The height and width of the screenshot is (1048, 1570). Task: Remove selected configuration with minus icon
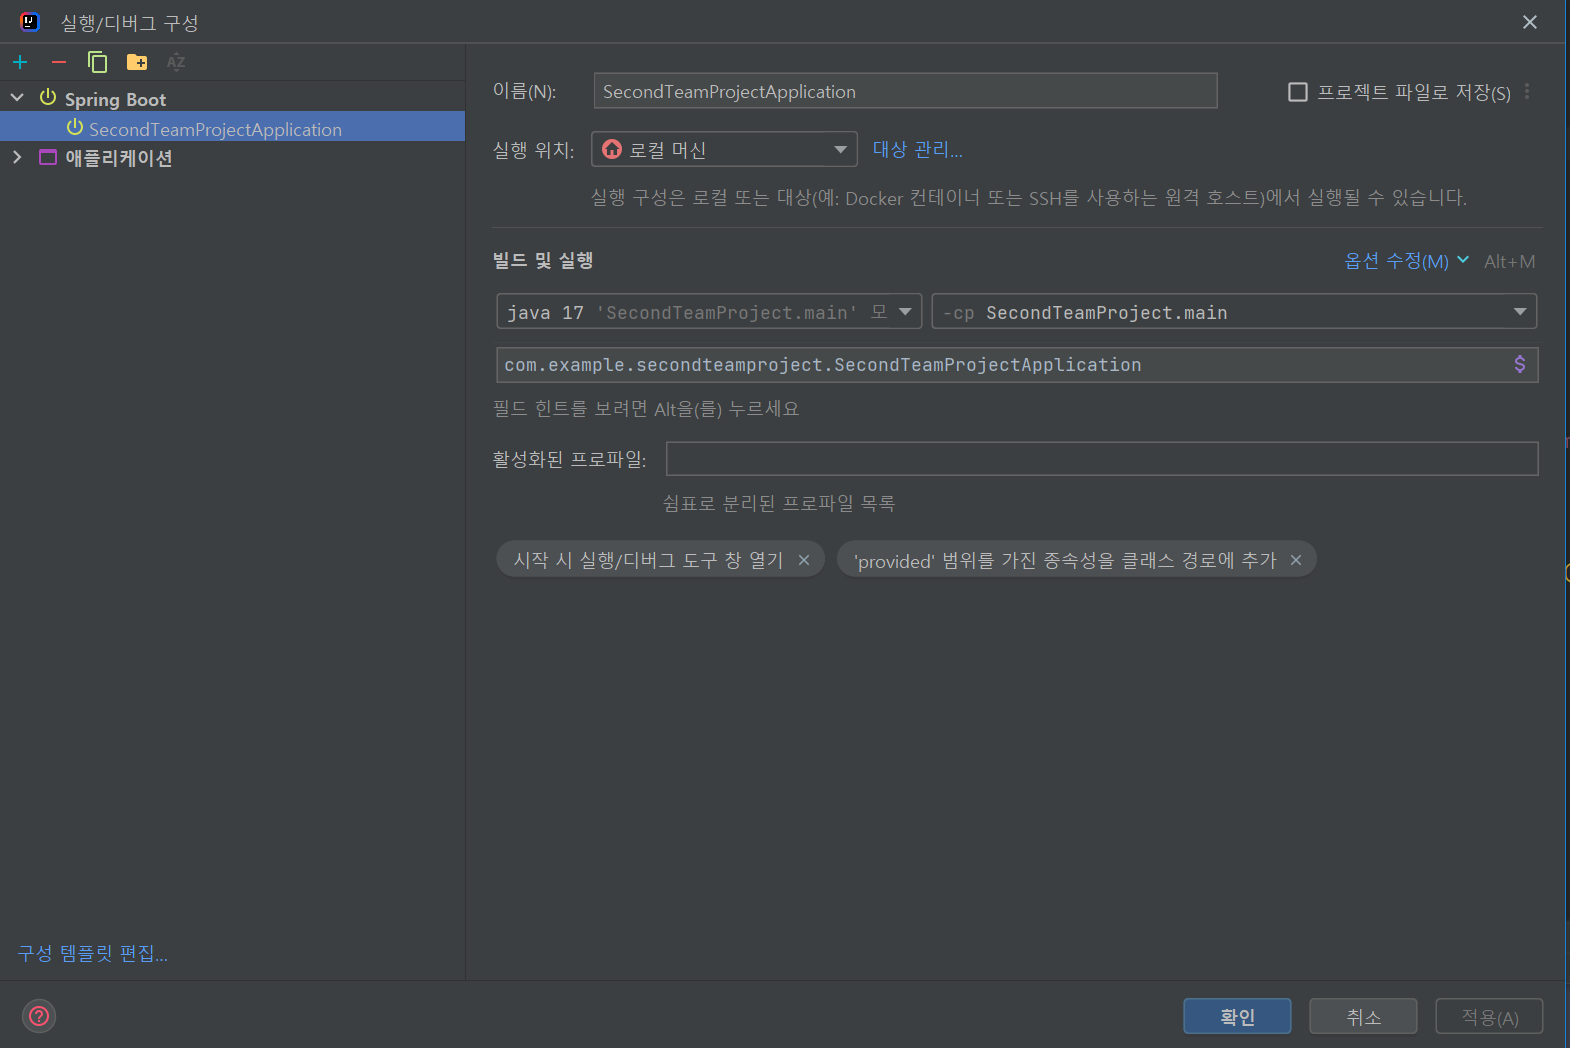click(59, 62)
